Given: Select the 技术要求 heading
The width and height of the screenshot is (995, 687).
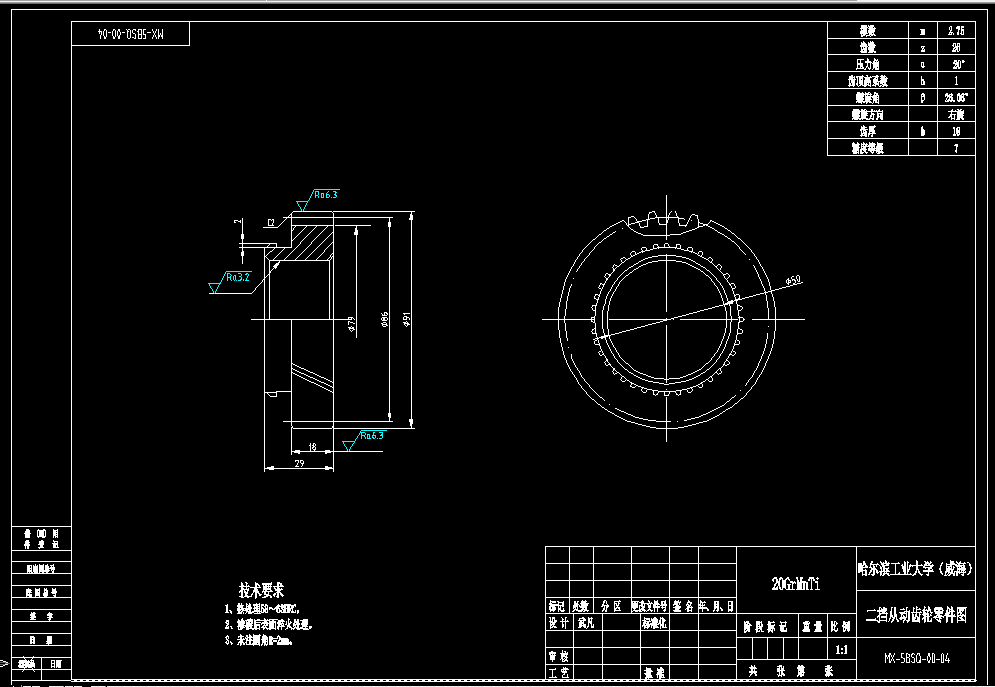Looking at the screenshot, I should coord(261,591).
